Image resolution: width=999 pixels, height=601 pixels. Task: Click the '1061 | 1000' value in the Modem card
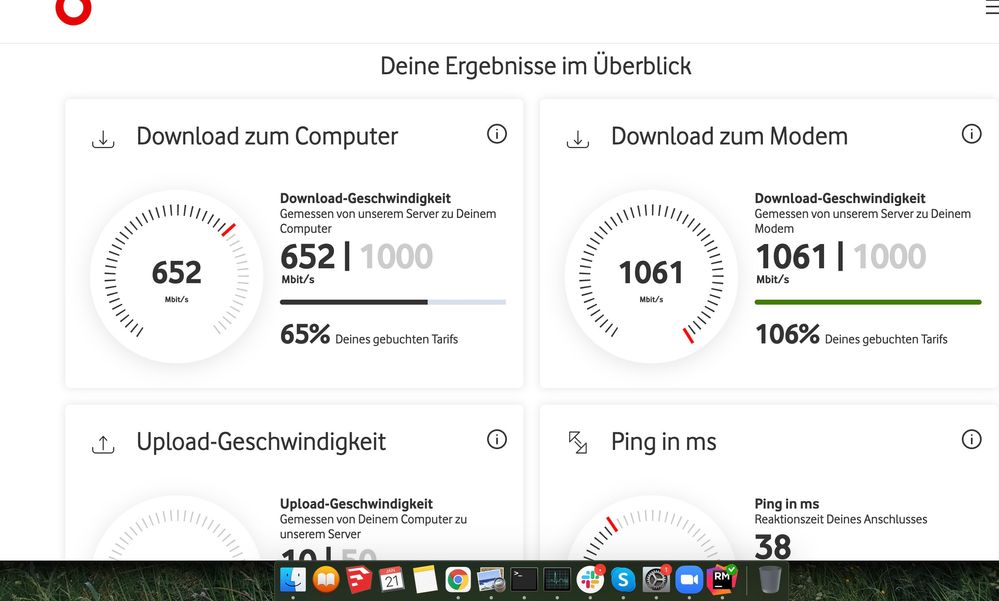pyautogui.click(x=840, y=256)
